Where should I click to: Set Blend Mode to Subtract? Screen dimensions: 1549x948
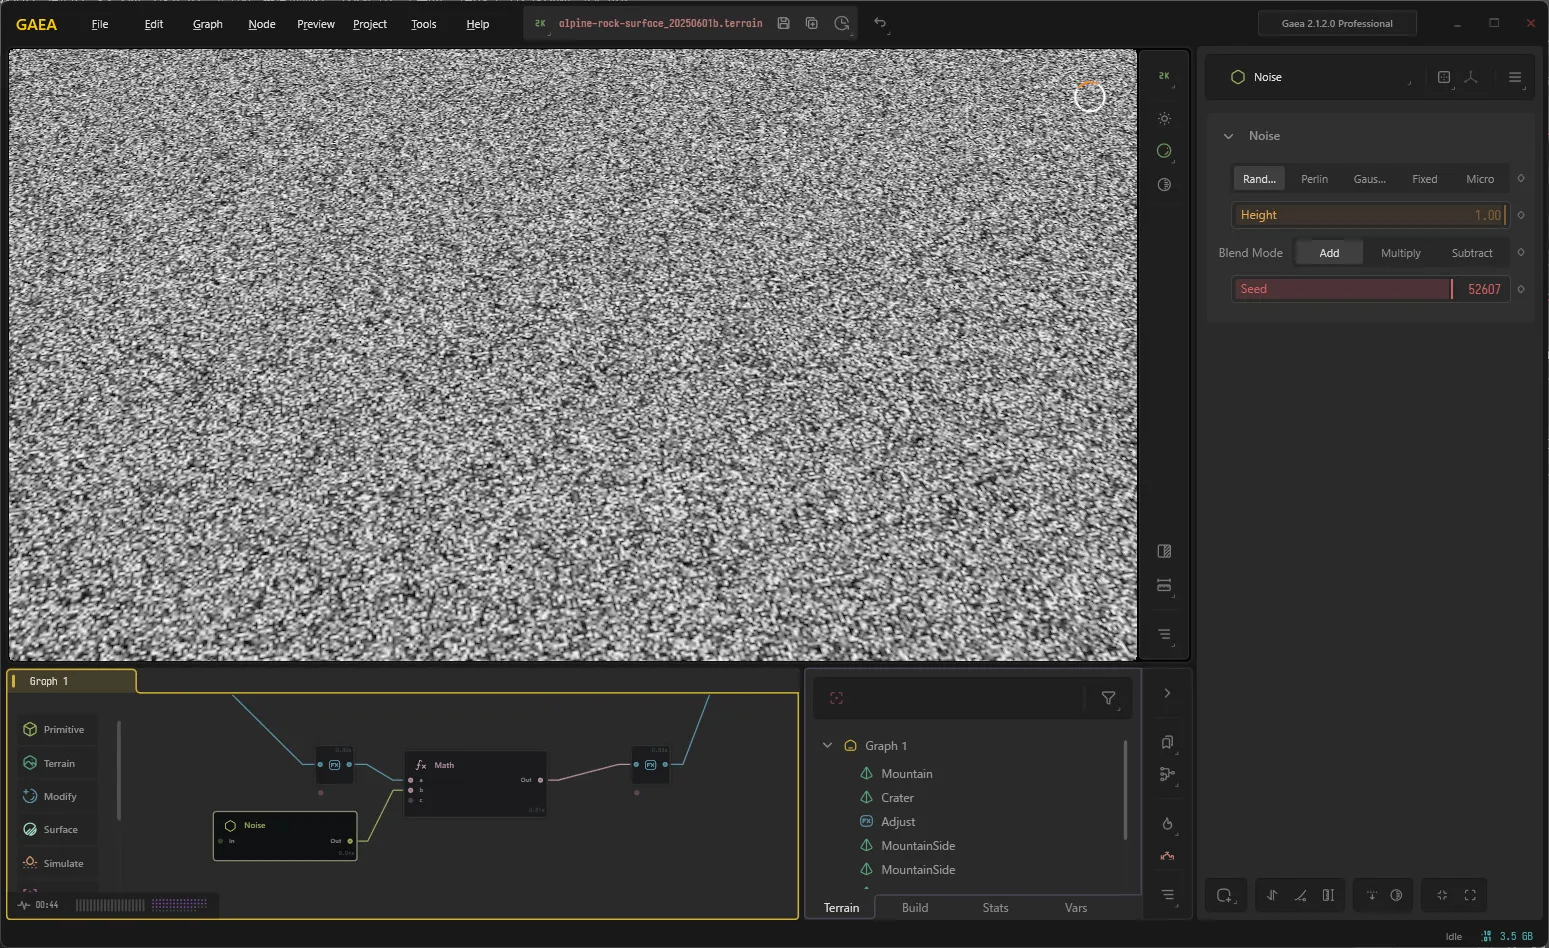pos(1472,253)
